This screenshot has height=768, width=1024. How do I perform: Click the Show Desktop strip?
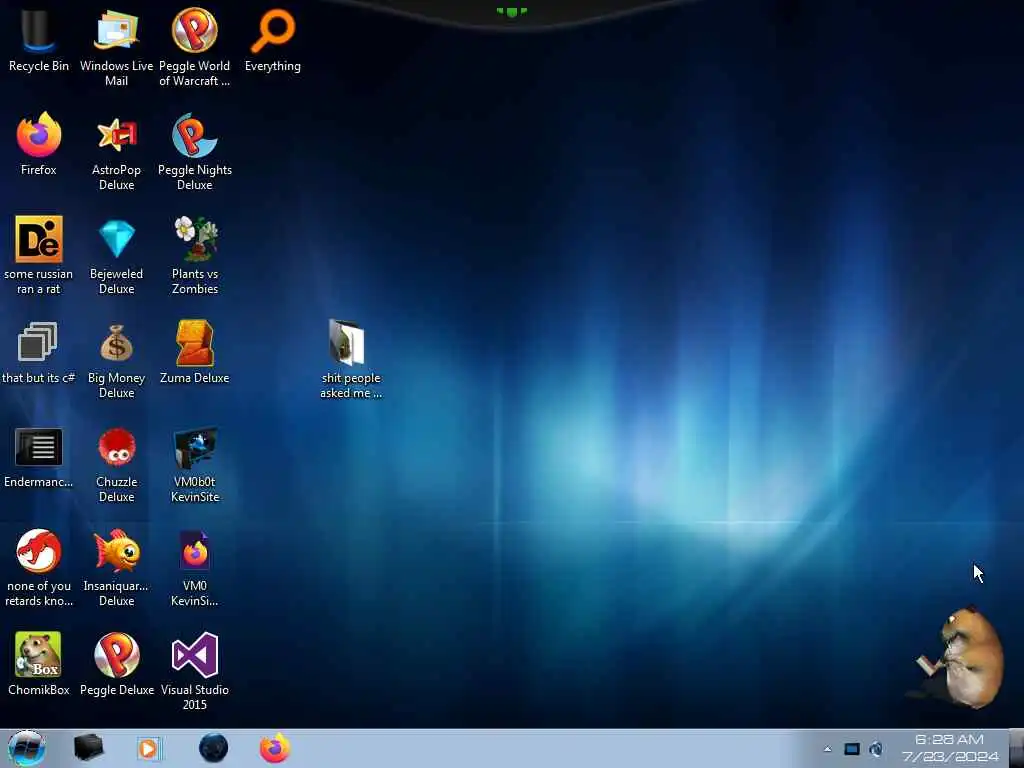point(1017,748)
